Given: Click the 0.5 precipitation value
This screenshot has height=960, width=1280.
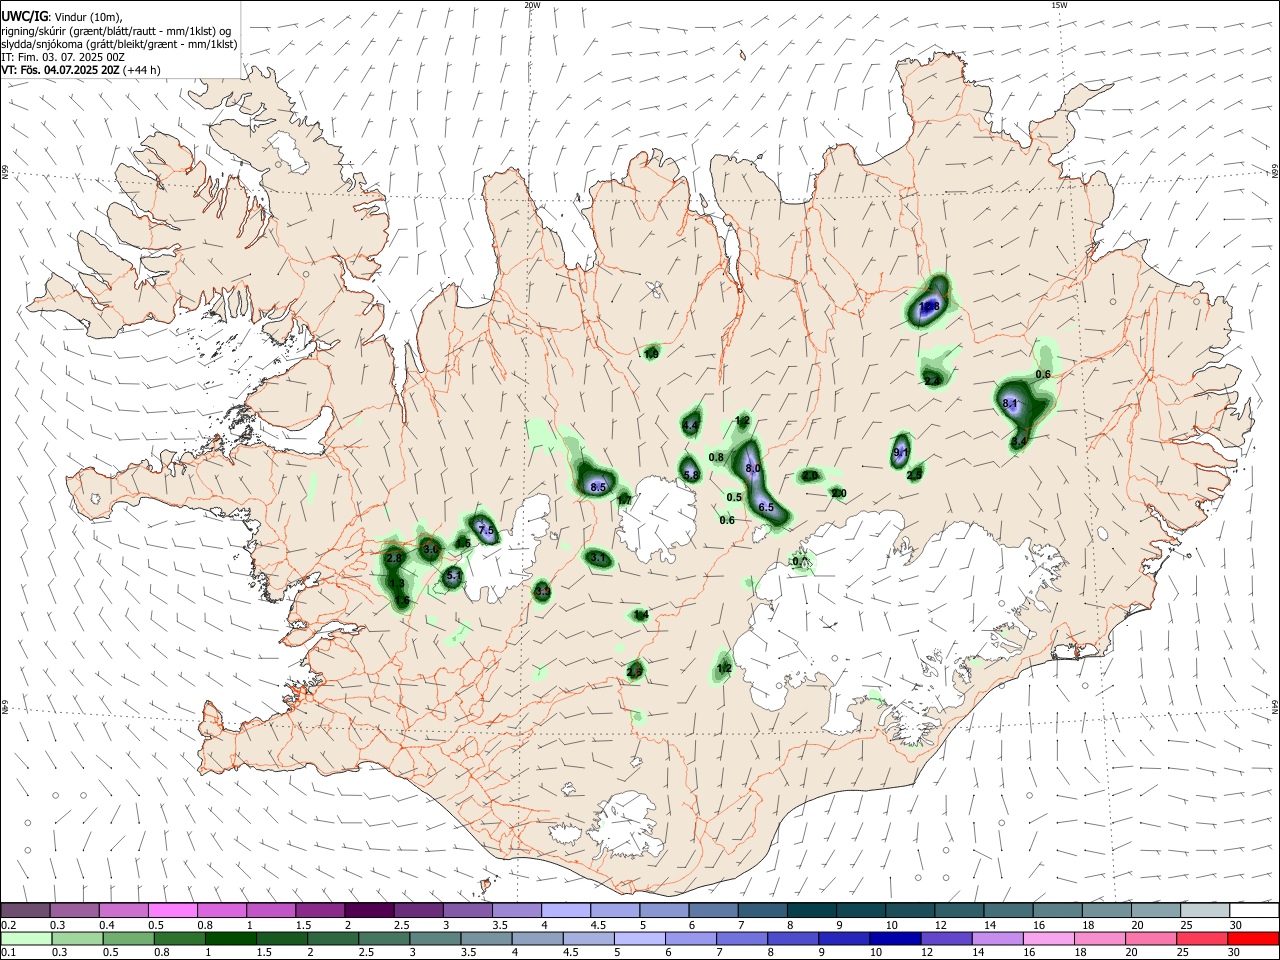Looking at the screenshot, I should pos(734,498).
